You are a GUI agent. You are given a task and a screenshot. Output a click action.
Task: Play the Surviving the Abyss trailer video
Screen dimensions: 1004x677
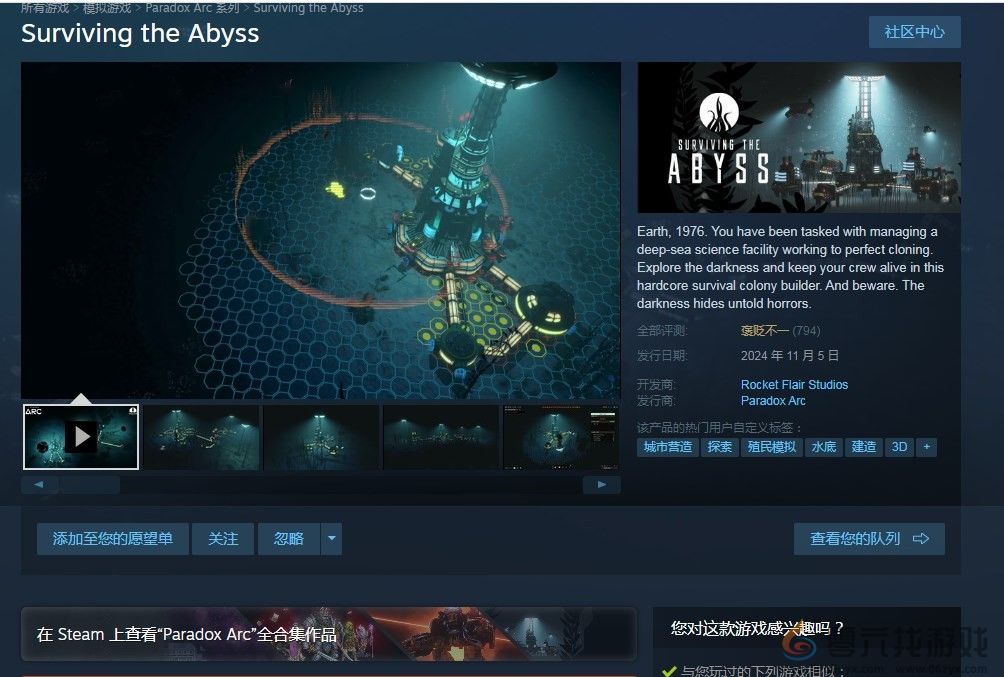point(81,436)
